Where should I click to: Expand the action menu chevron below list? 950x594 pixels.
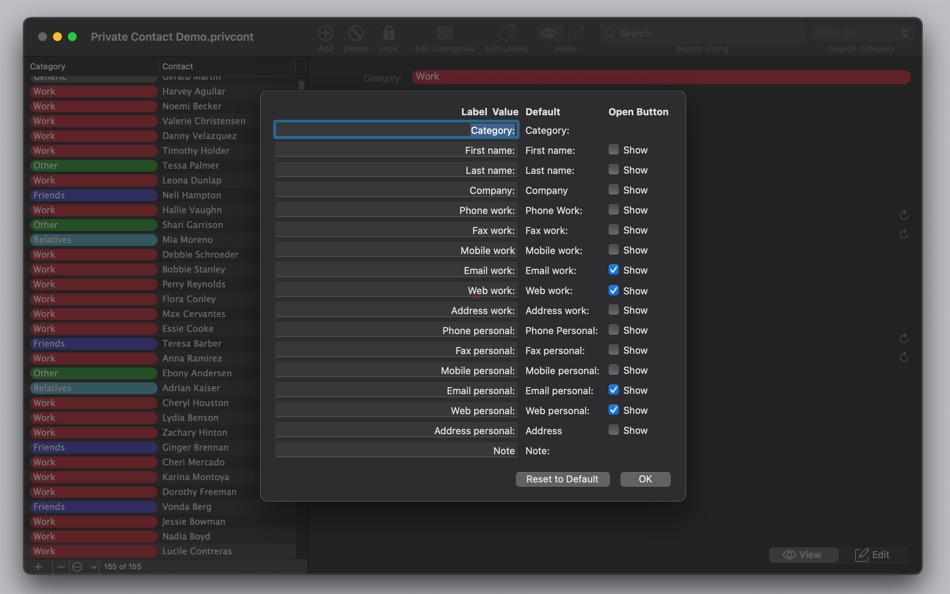click(94, 567)
